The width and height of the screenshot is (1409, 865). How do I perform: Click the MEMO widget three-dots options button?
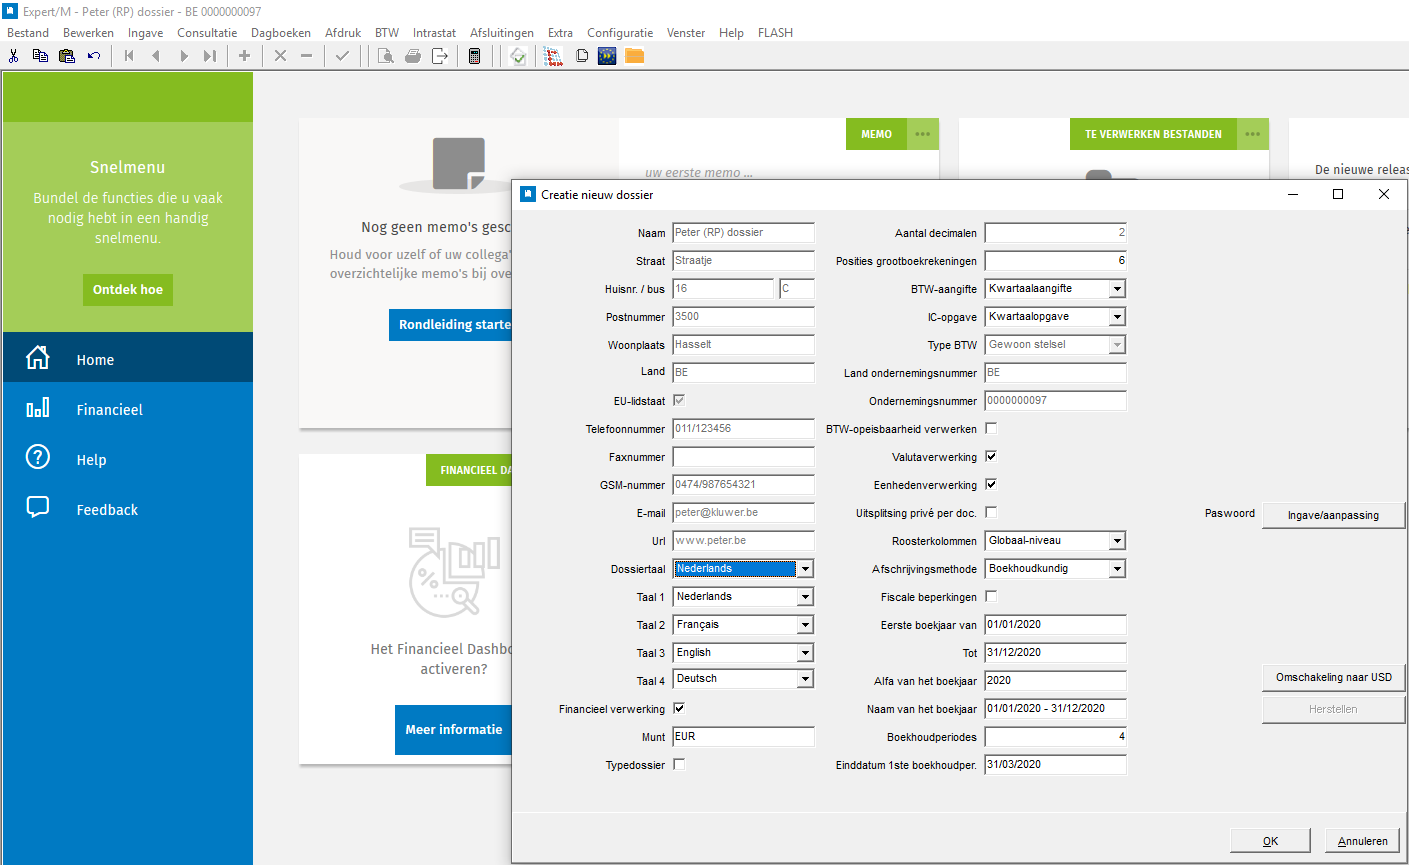(x=922, y=134)
